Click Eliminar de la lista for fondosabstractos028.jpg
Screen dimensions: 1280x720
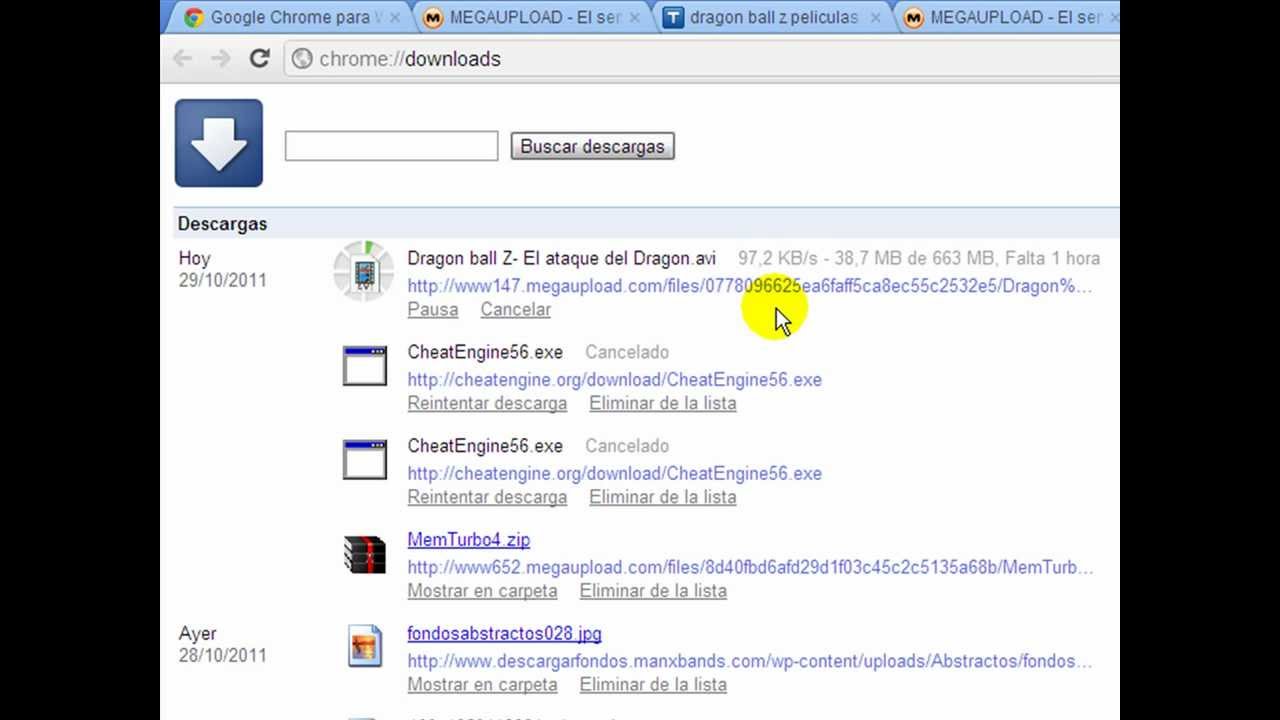pyautogui.click(x=653, y=685)
